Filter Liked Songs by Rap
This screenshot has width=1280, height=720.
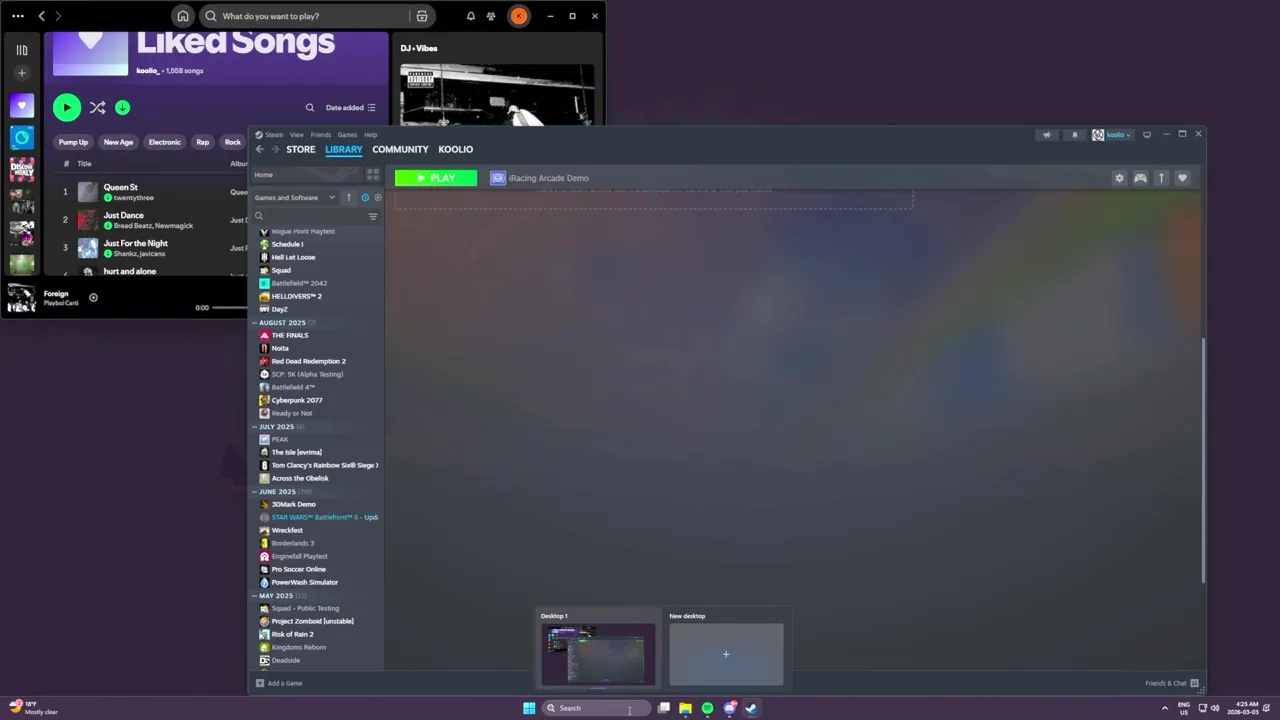[x=203, y=142]
